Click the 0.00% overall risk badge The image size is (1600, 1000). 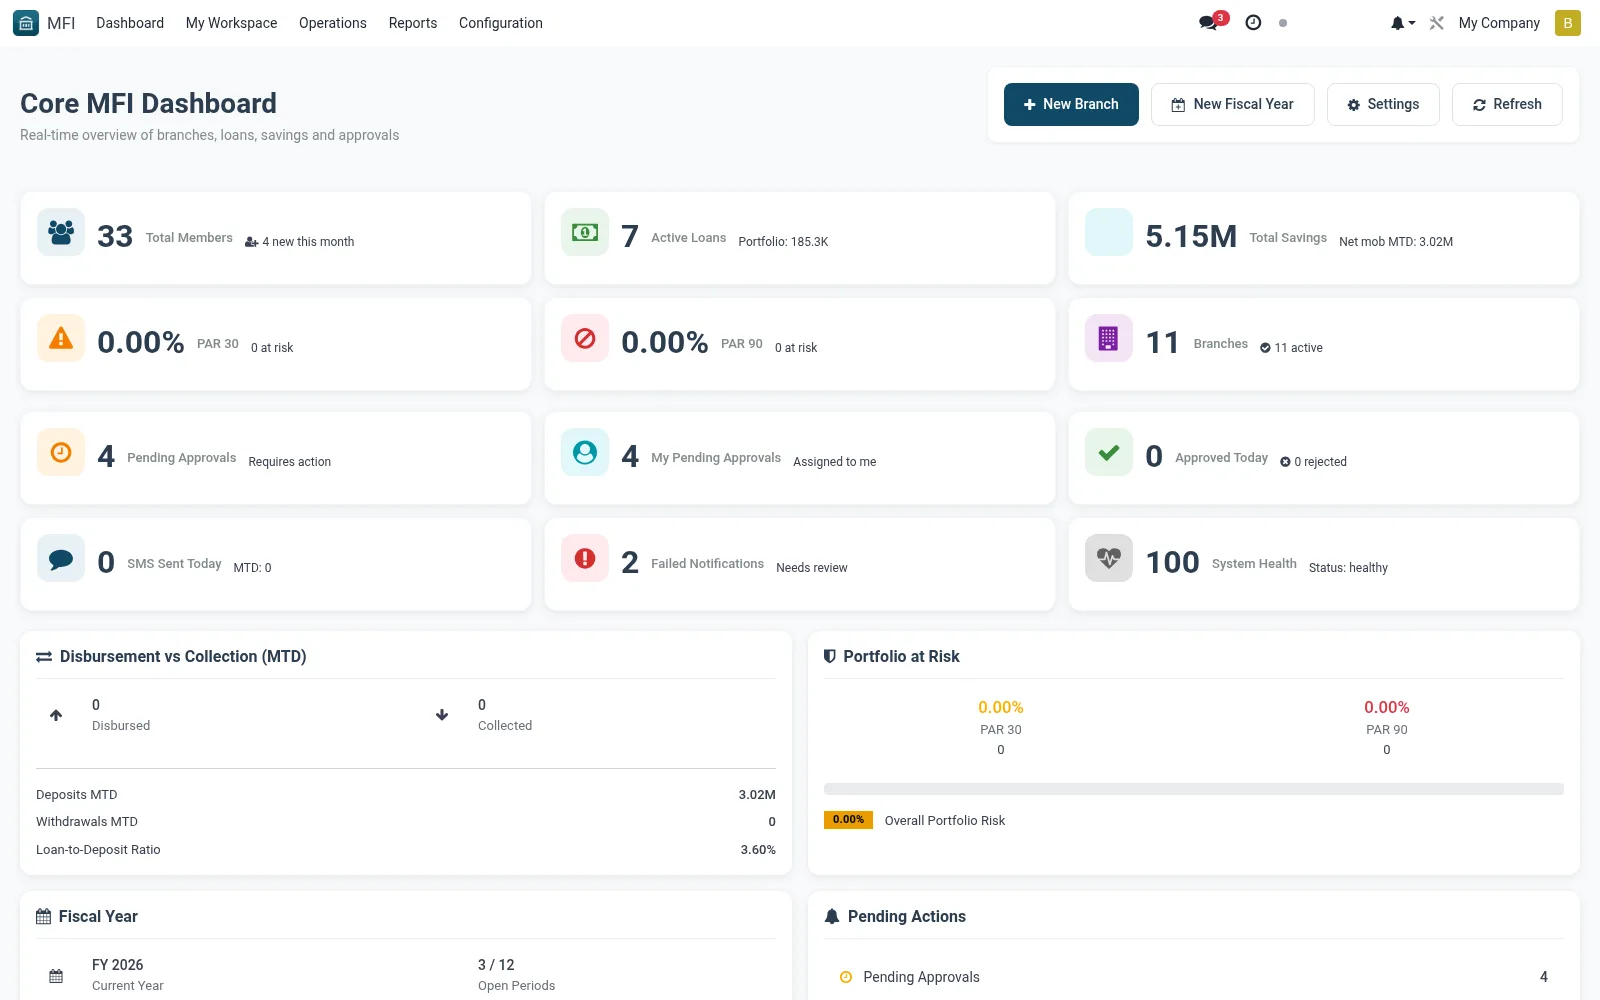pos(848,820)
